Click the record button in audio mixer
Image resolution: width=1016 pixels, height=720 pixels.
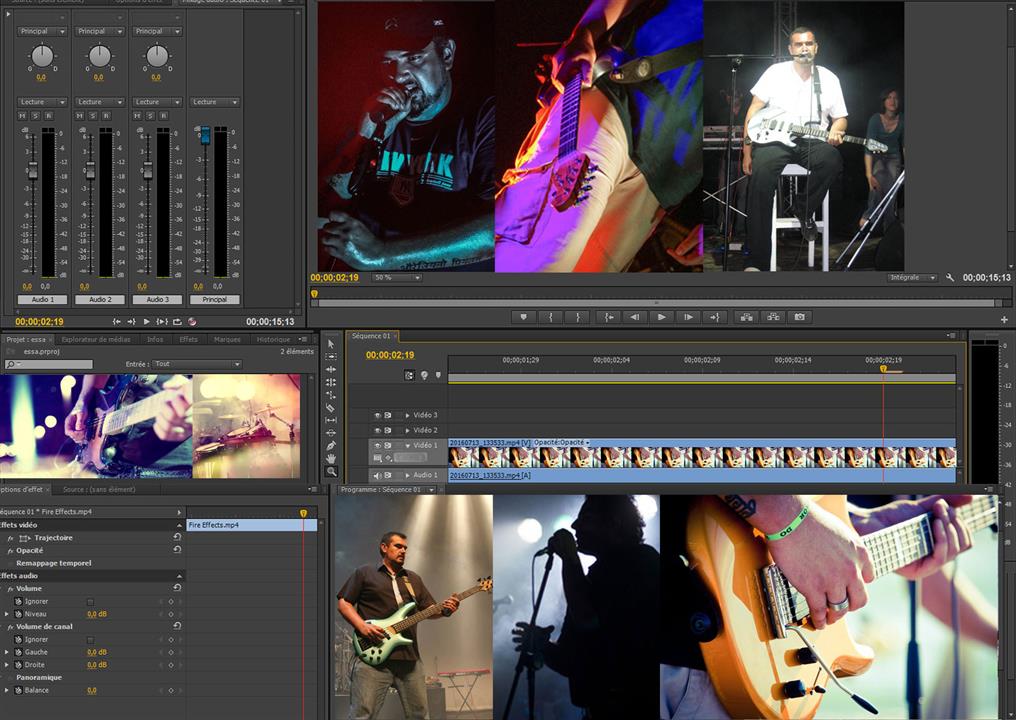point(192,321)
